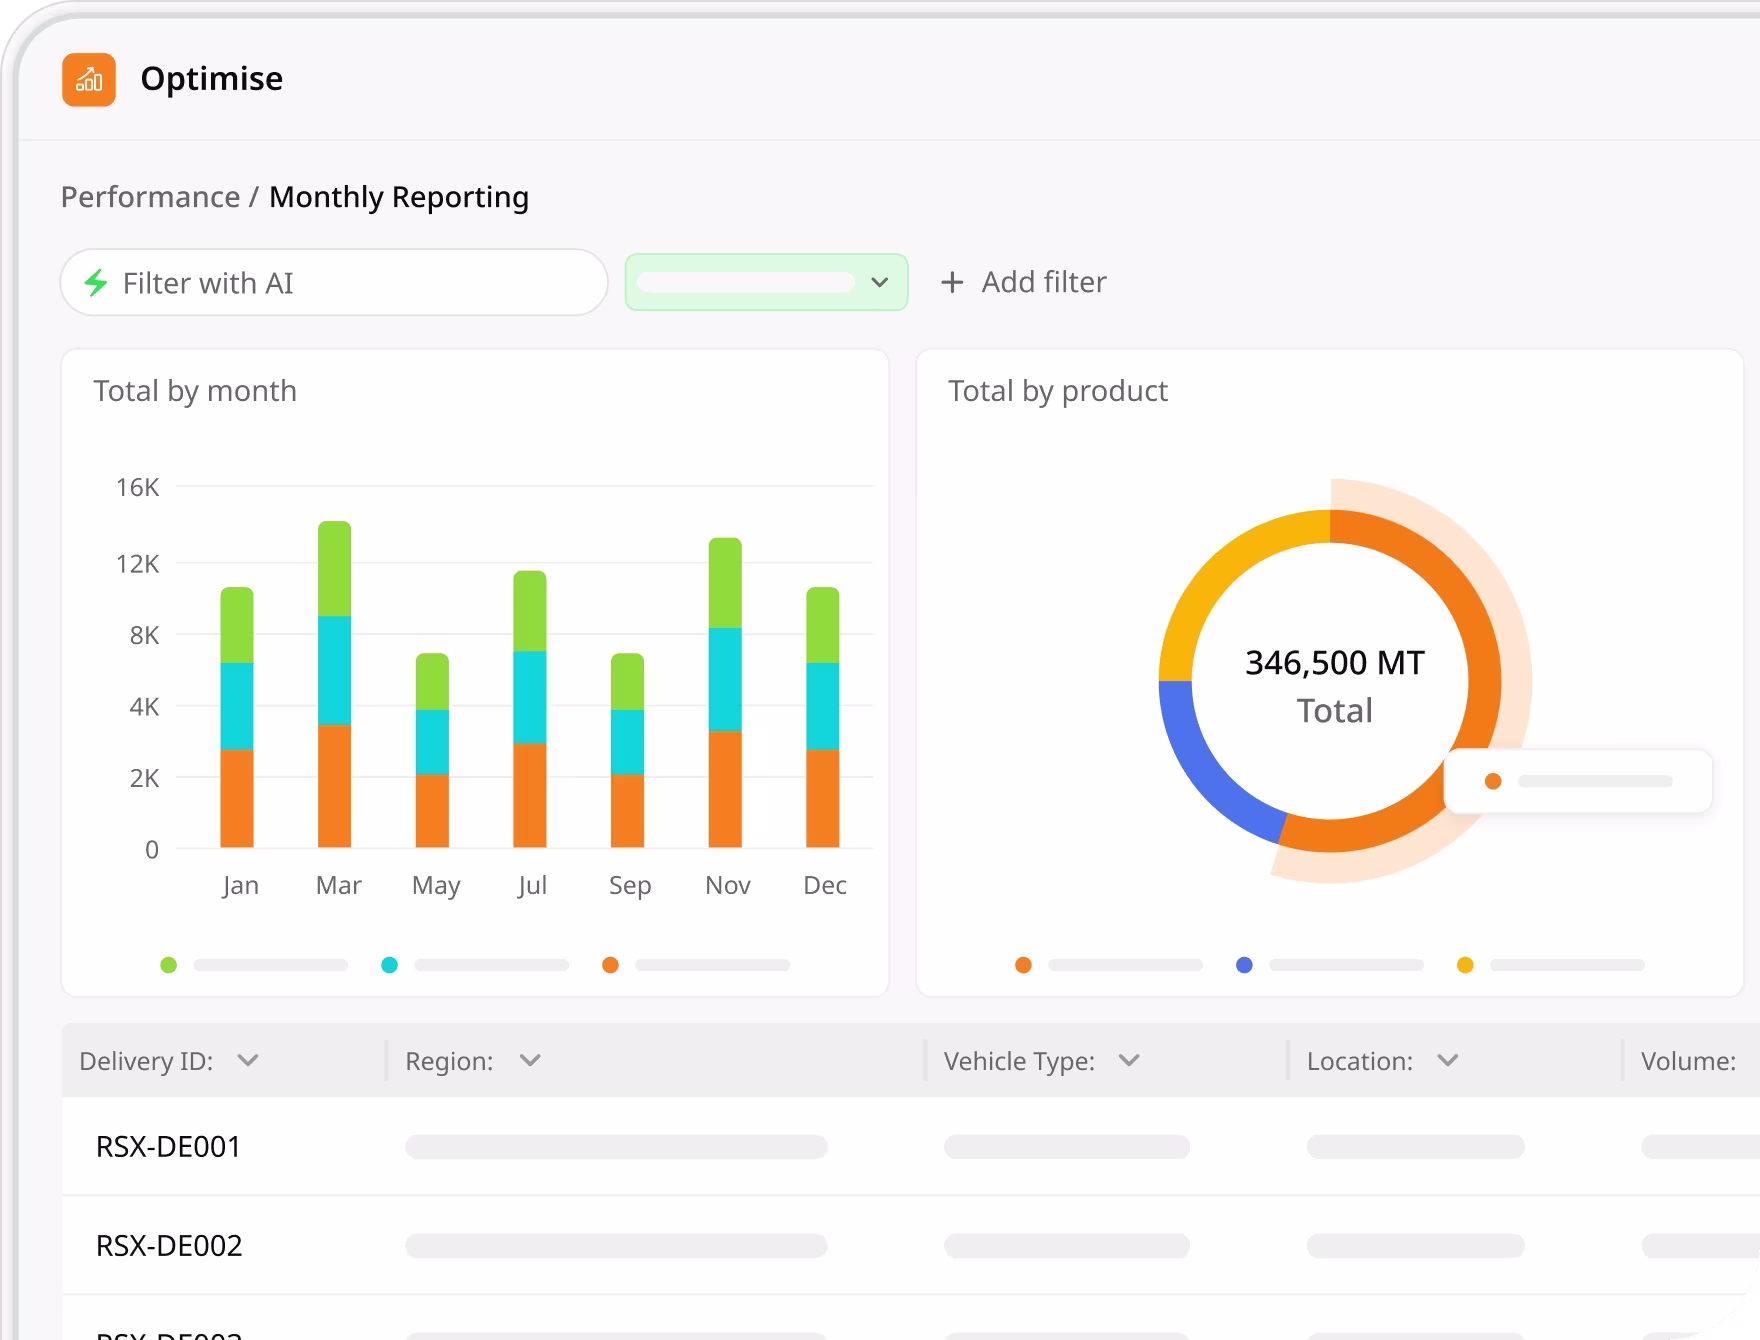Open the Region column dropdown chevron

(x=530, y=1060)
